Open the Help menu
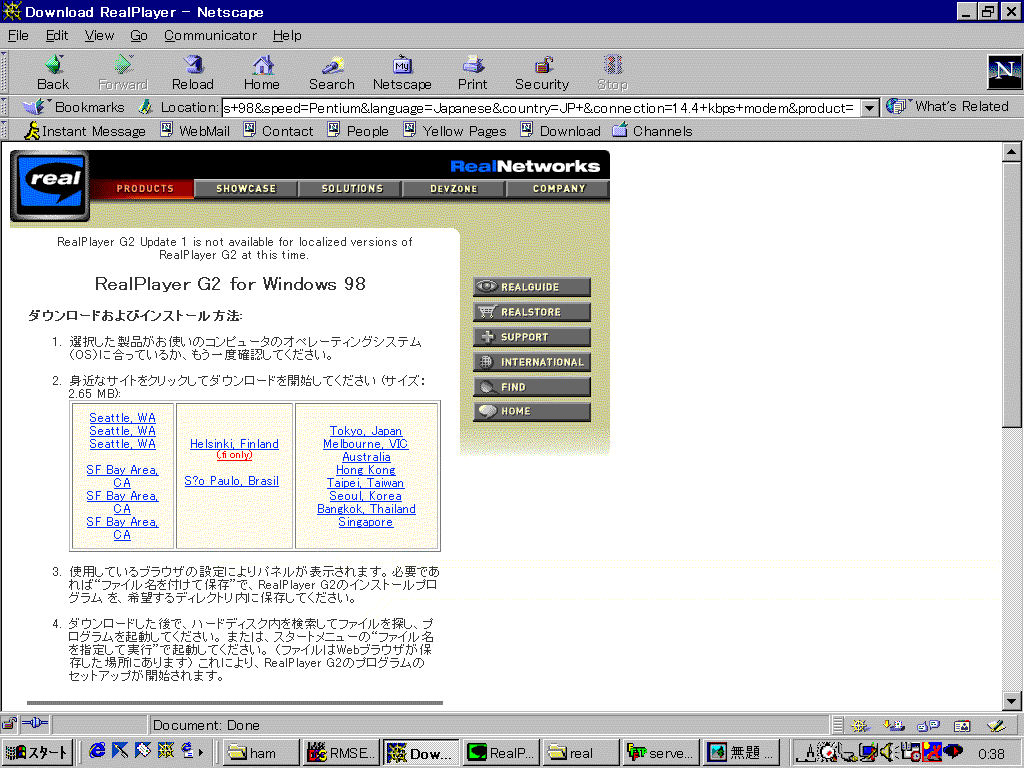1024x768 pixels. (287, 35)
